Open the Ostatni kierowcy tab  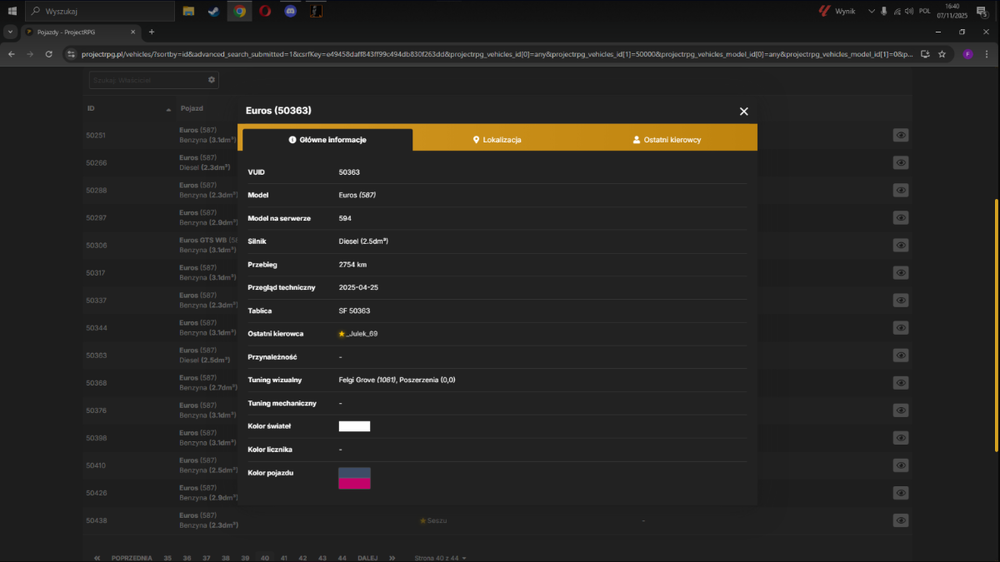click(667, 140)
